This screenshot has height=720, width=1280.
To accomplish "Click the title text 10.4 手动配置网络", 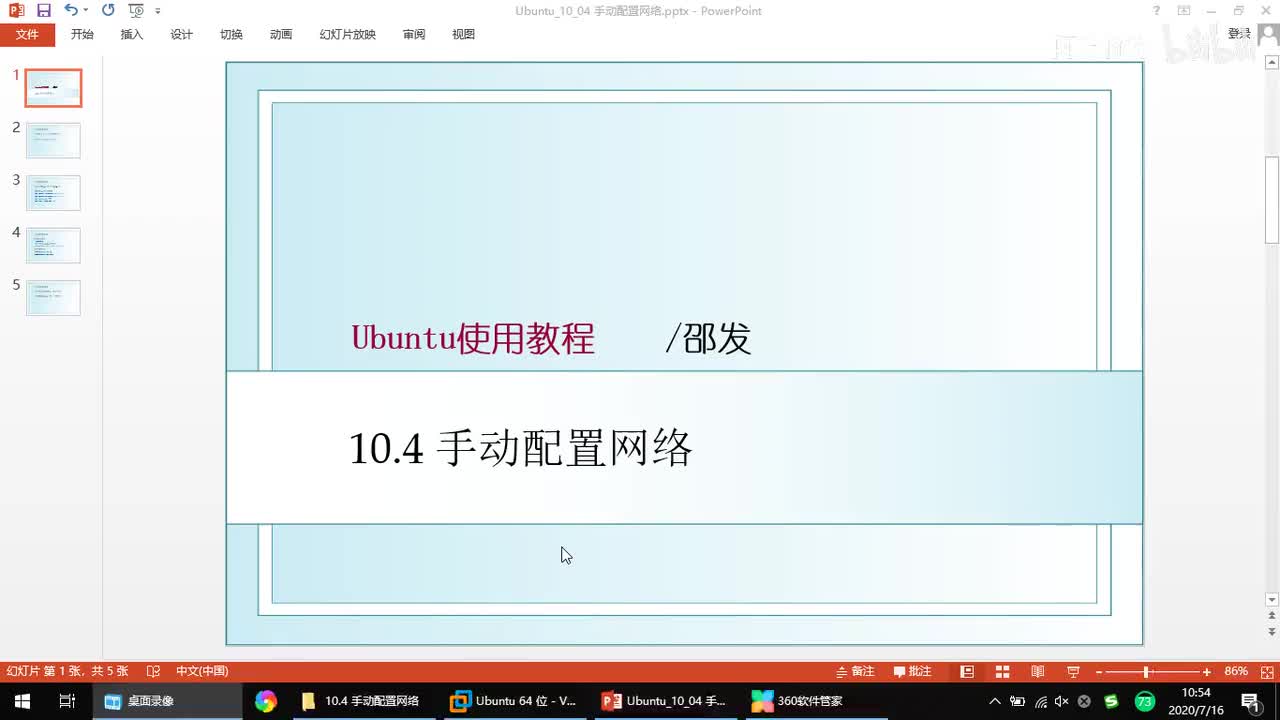I will 520,448.
